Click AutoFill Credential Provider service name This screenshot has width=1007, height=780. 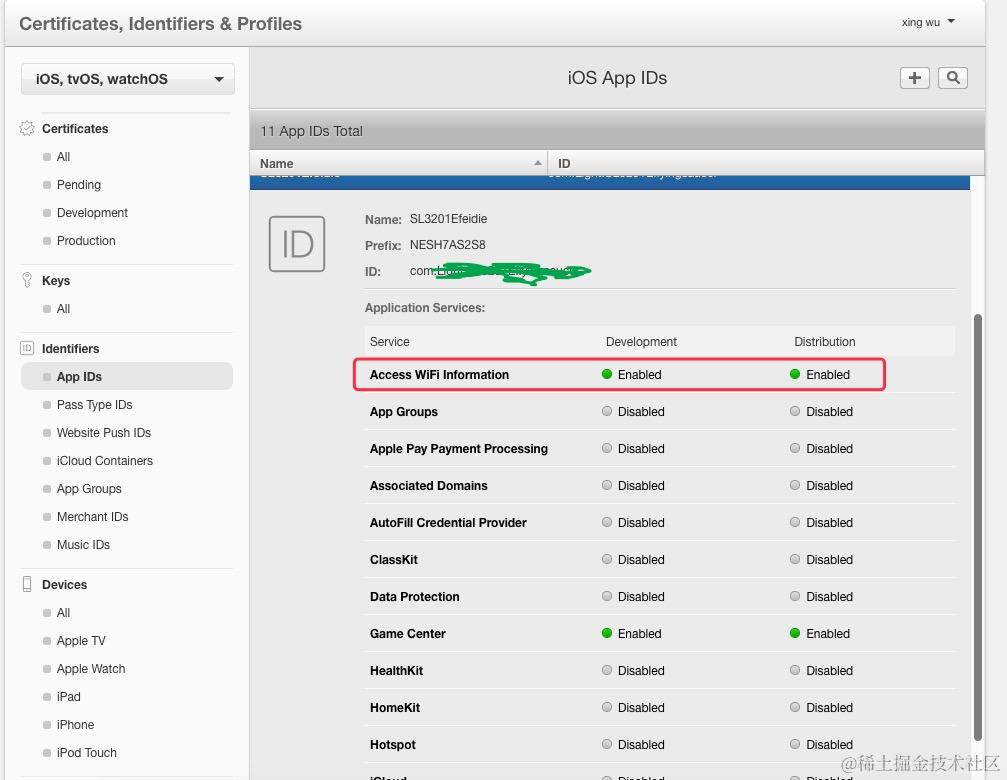tap(448, 523)
